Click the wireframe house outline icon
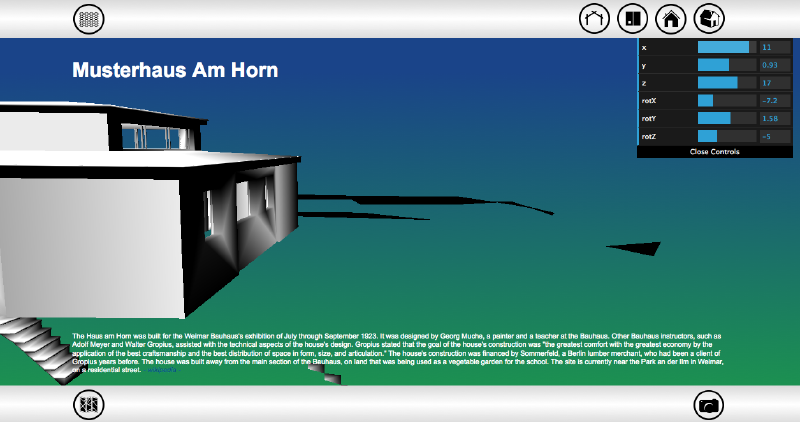The height and width of the screenshot is (422, 800). pos(594,19)
